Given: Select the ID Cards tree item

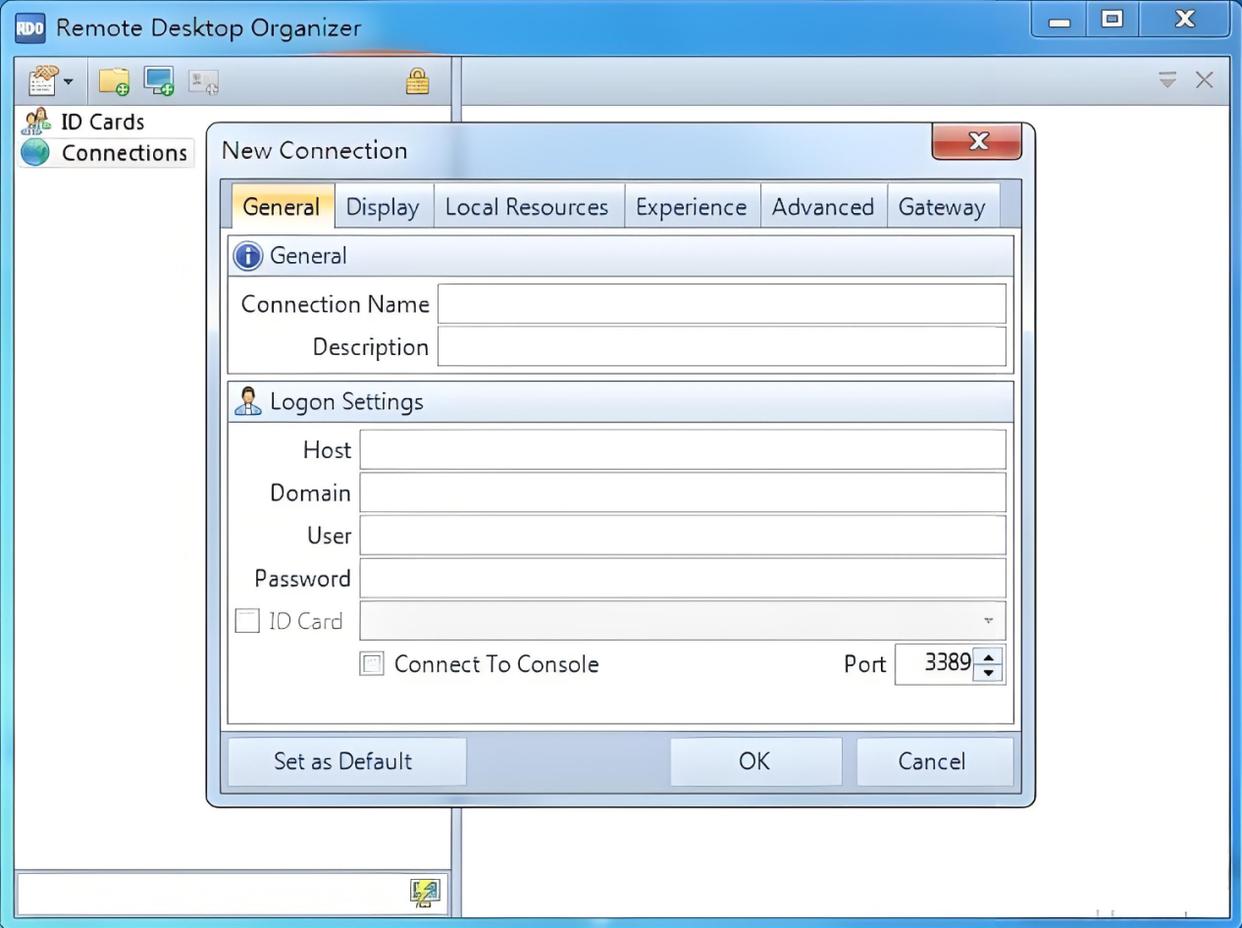Looking at the screenshot, I should click(102, 122).
